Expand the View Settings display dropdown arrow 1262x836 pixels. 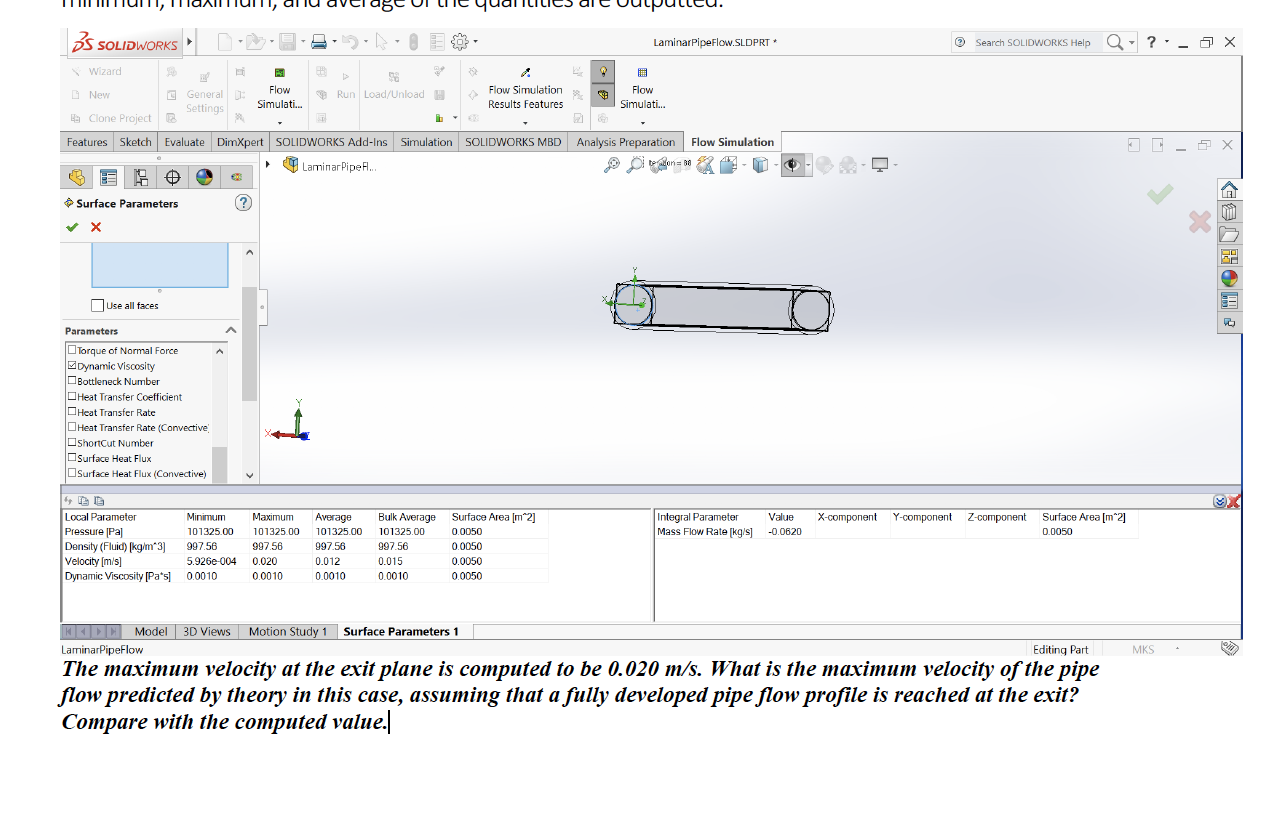pos(895,164)
